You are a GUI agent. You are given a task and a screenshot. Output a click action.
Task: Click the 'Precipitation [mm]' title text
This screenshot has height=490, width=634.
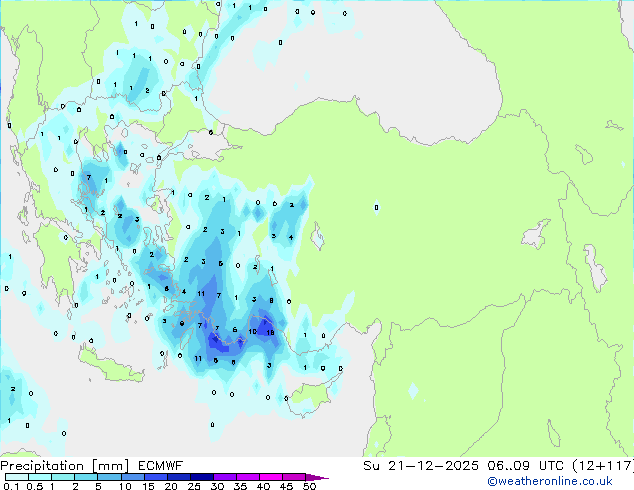[65, 466]
